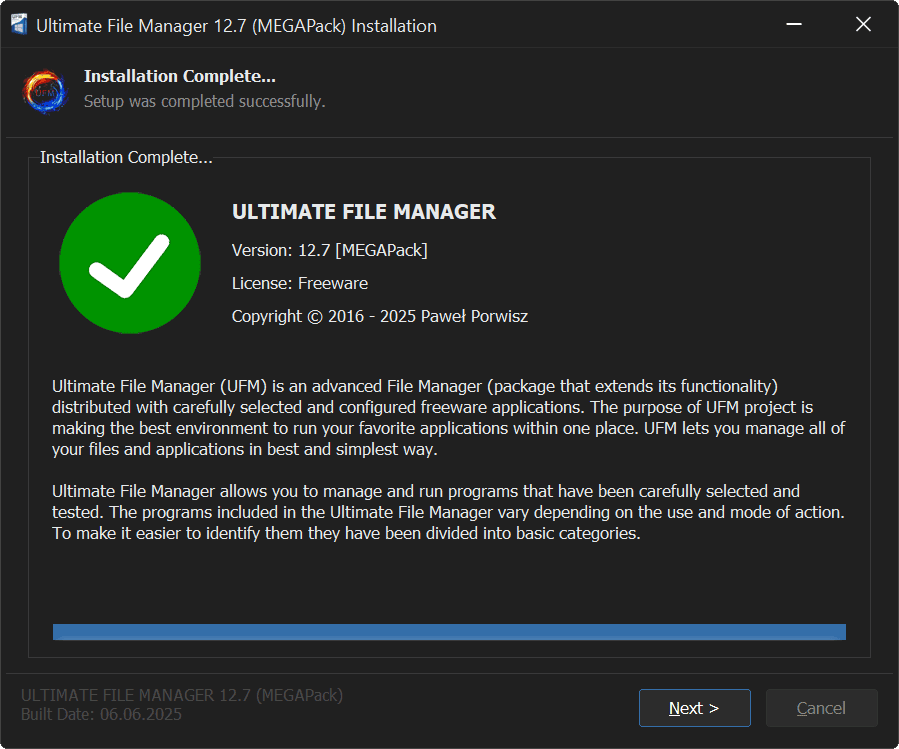Click the green checkmark success icon

[x=131, y=262]
